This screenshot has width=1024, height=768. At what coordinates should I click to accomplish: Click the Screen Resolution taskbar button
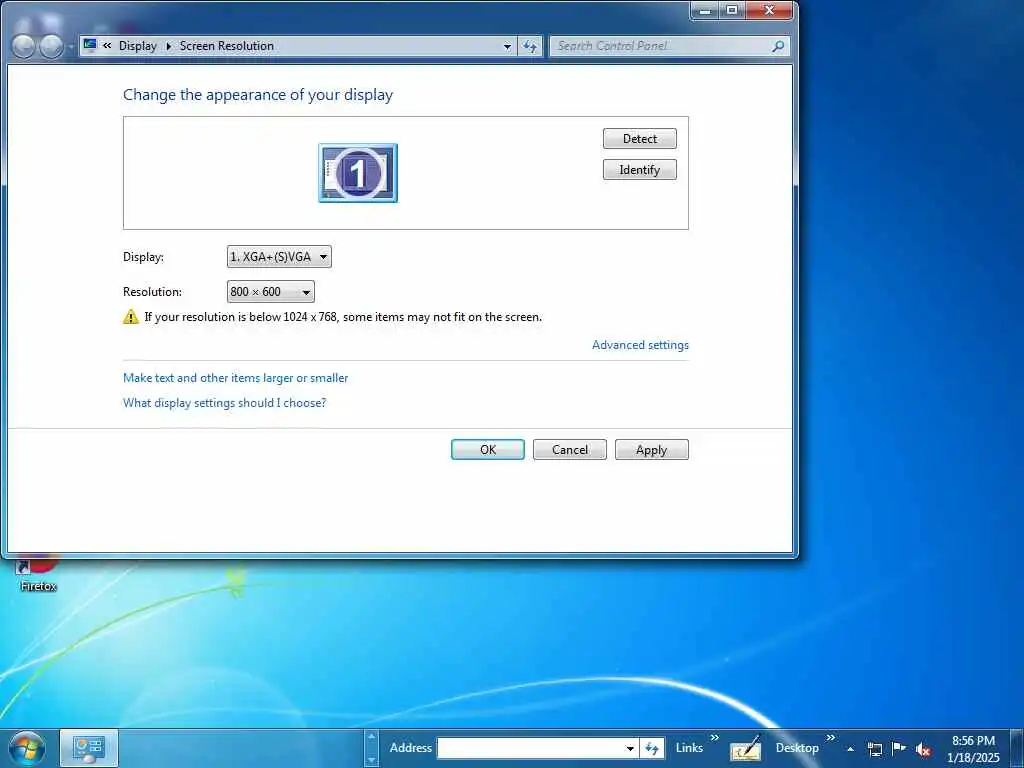click(89, 748)
